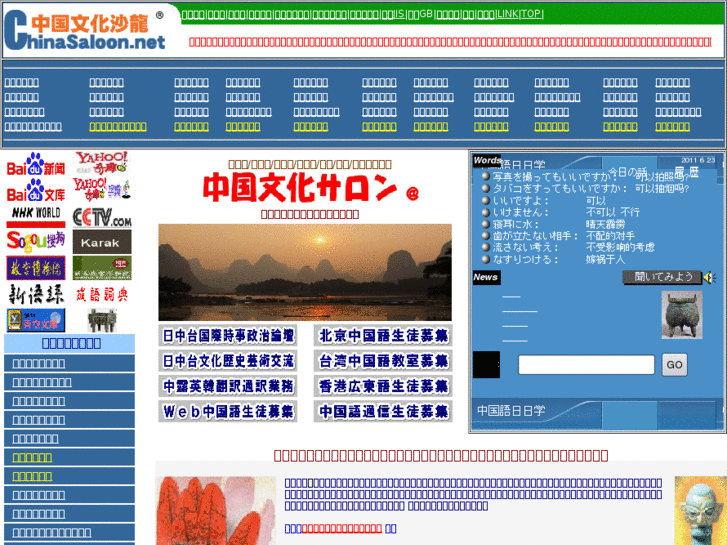Click the black square left of search box
This screenshot has width=727, height=545.
click(486, 365)
